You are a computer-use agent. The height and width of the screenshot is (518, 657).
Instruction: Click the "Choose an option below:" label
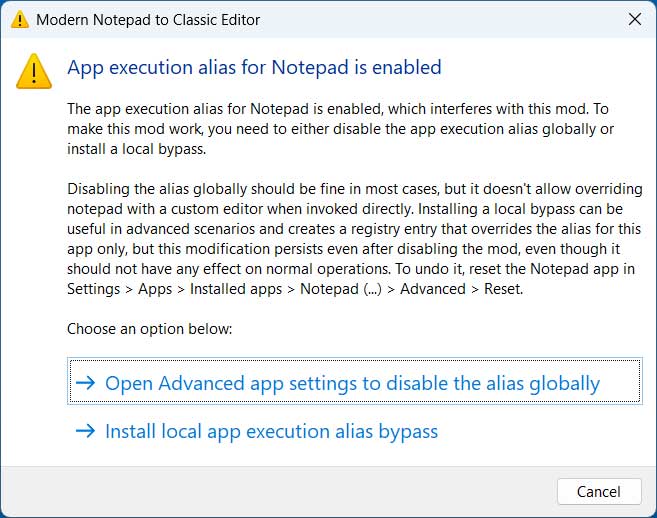coord(150,328)
